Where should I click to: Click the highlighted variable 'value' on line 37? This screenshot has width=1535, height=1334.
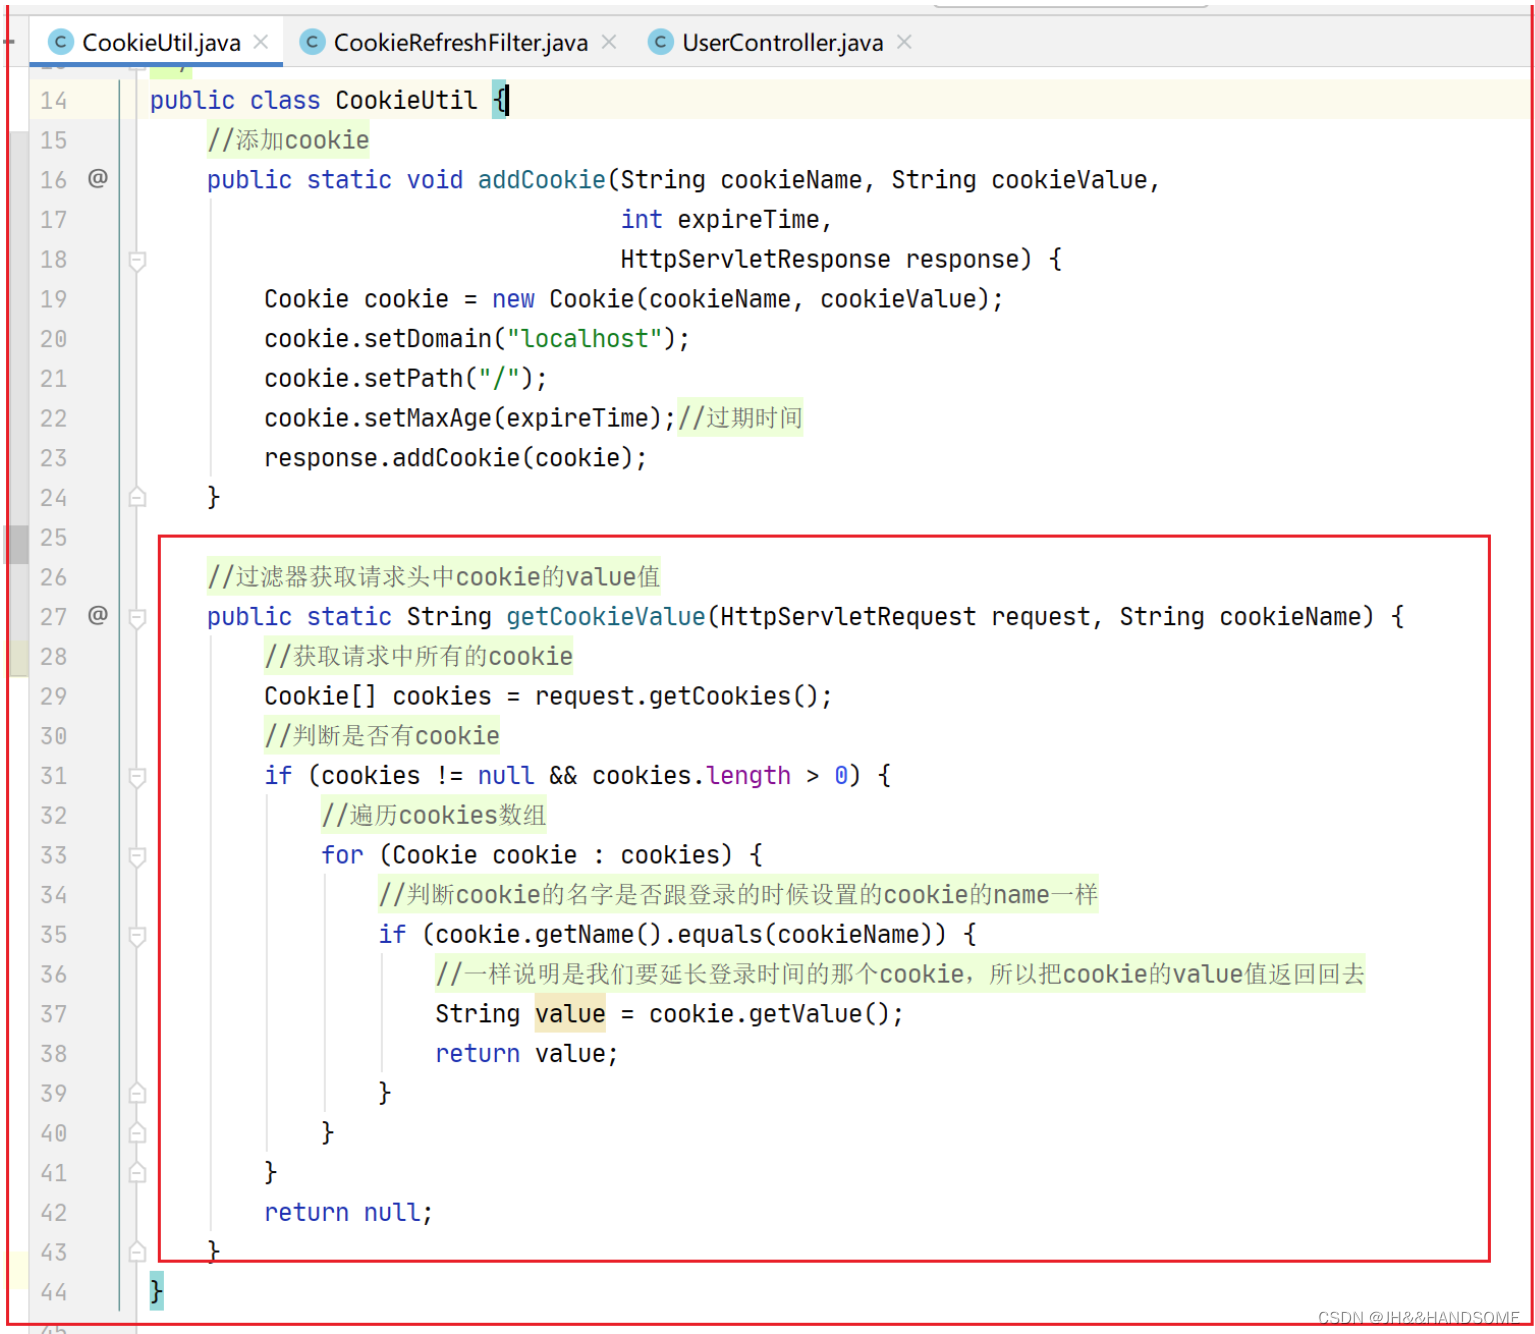click(x=570, y=1014)
